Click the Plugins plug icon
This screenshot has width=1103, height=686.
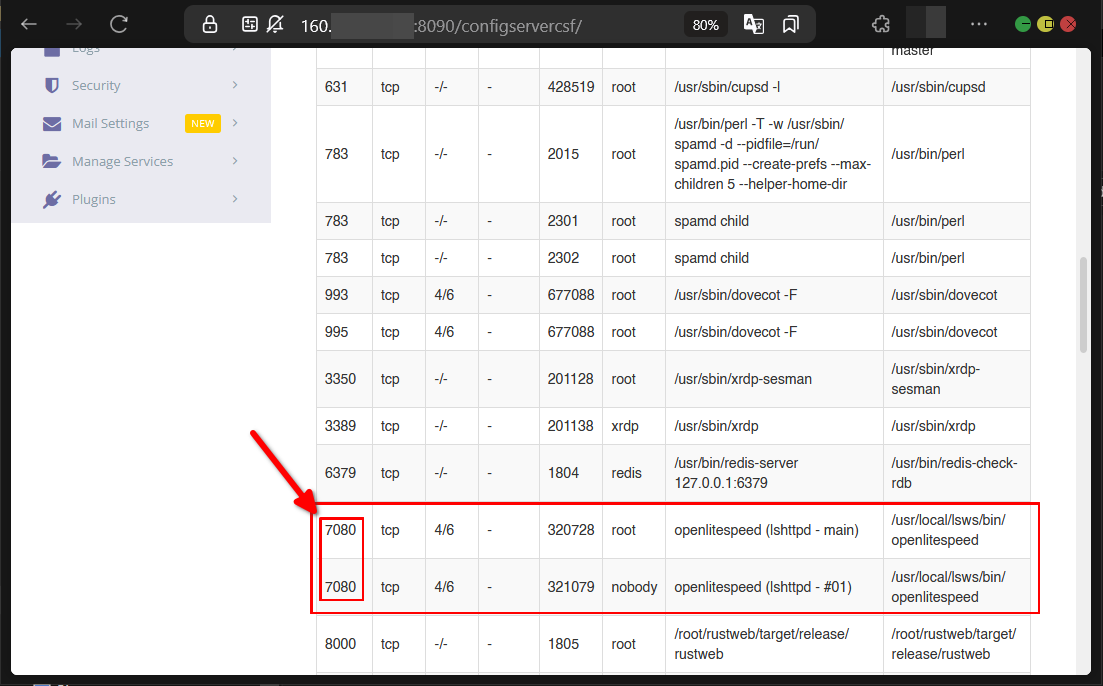point(52,200)
